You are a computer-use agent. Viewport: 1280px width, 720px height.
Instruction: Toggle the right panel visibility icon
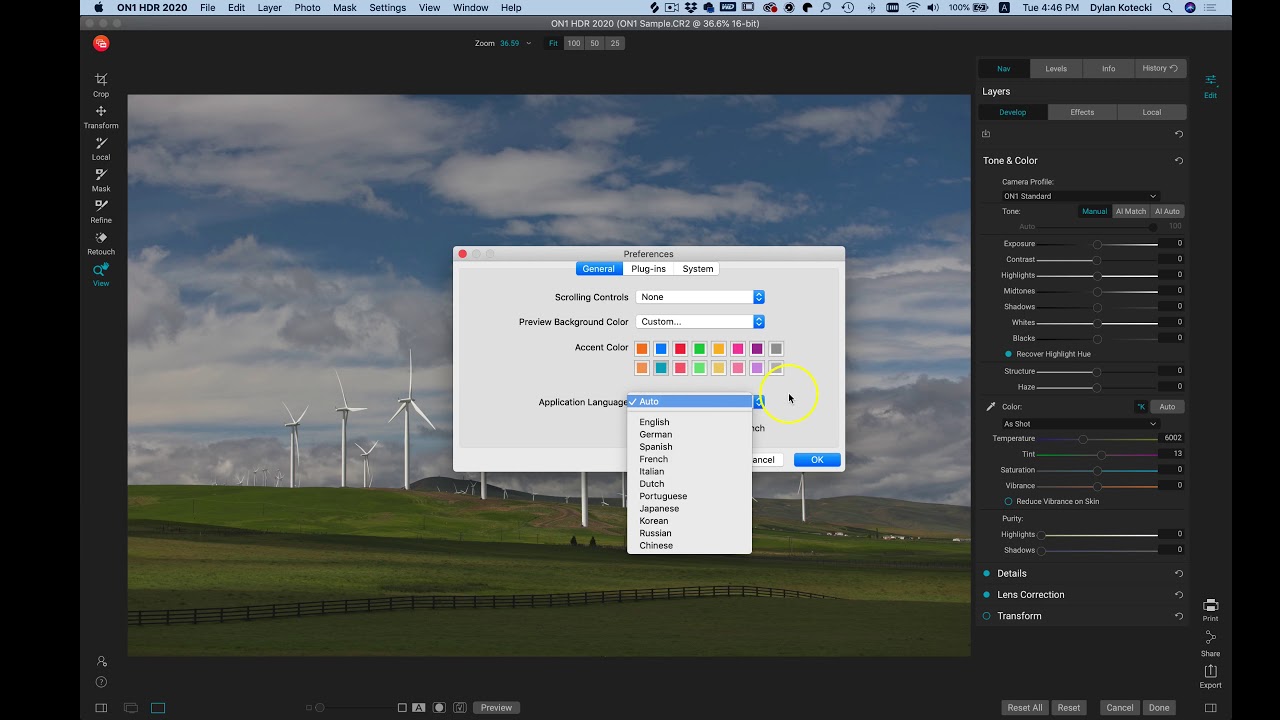coord(1210,708)
